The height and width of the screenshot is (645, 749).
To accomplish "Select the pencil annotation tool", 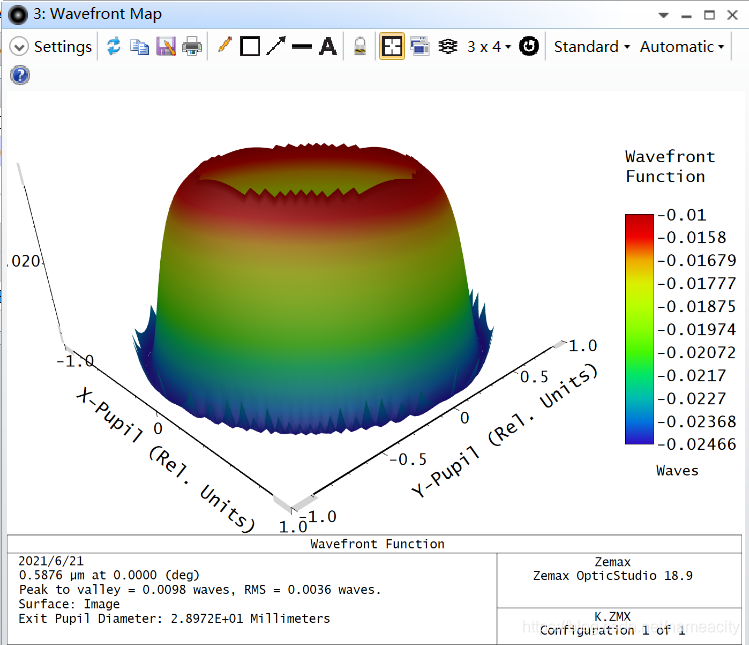I will 225,45.
